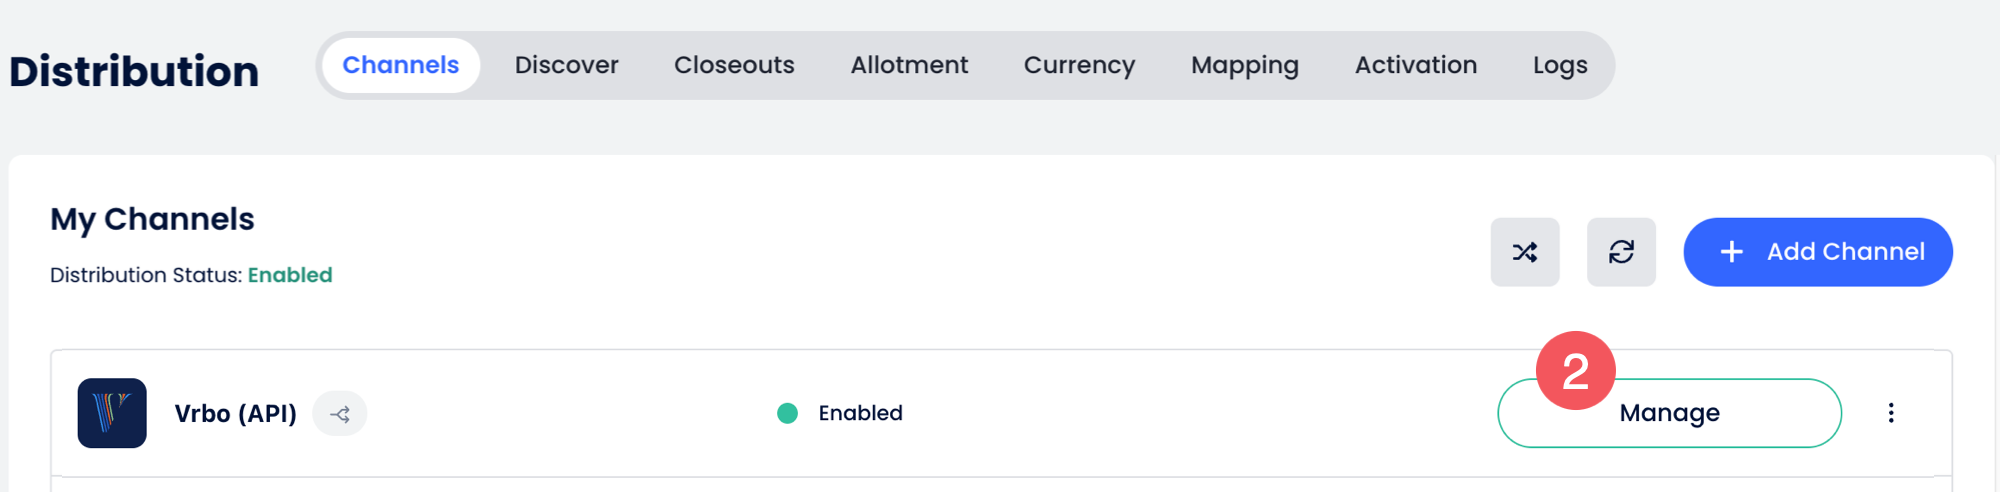
Task: Click the Vrbo channel logo
Action: [112, 413]
